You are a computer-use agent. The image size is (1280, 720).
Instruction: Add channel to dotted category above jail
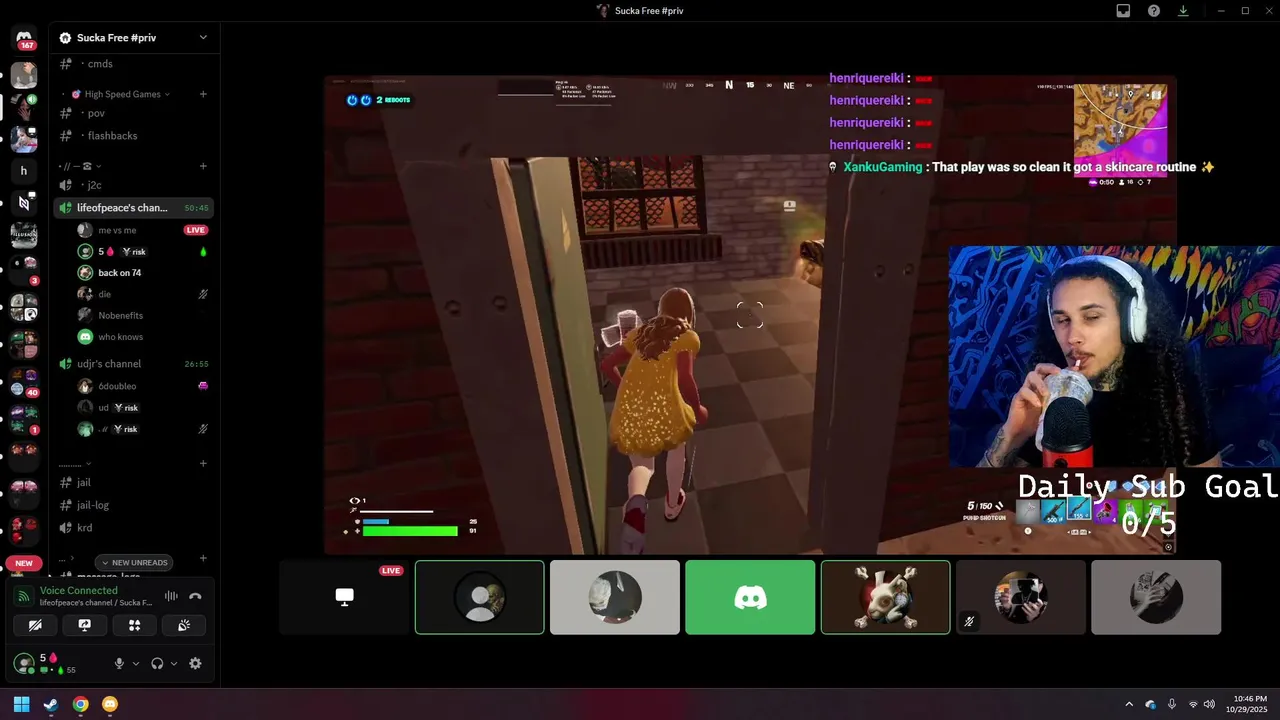pyautogui.click(x=203, y=463)
